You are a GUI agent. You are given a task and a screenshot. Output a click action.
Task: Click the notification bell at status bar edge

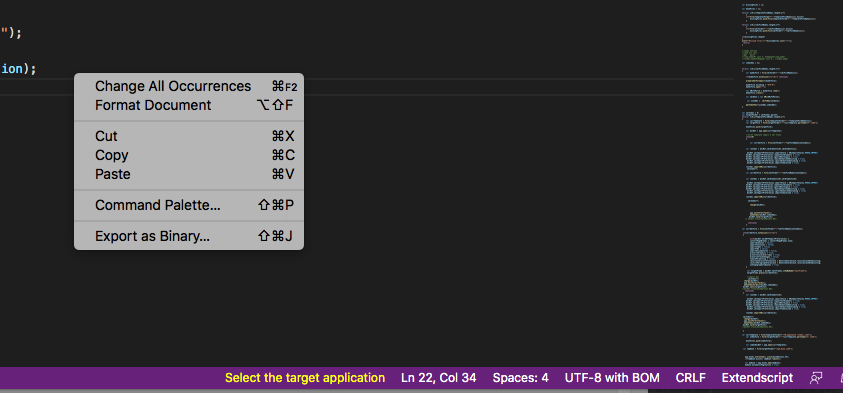pos(840,378)
